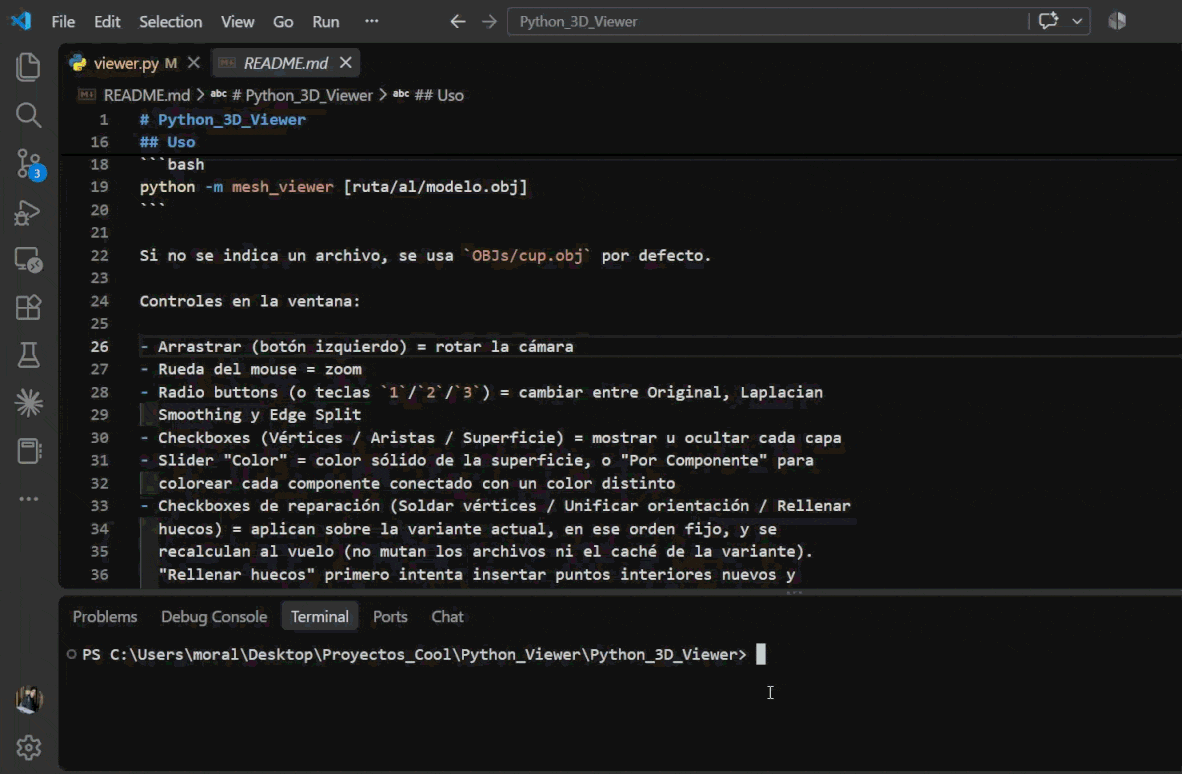Click the Python_3D_Viewer command center search box
This screenshot has height=774, width=1182.
(x=767, y=21)
